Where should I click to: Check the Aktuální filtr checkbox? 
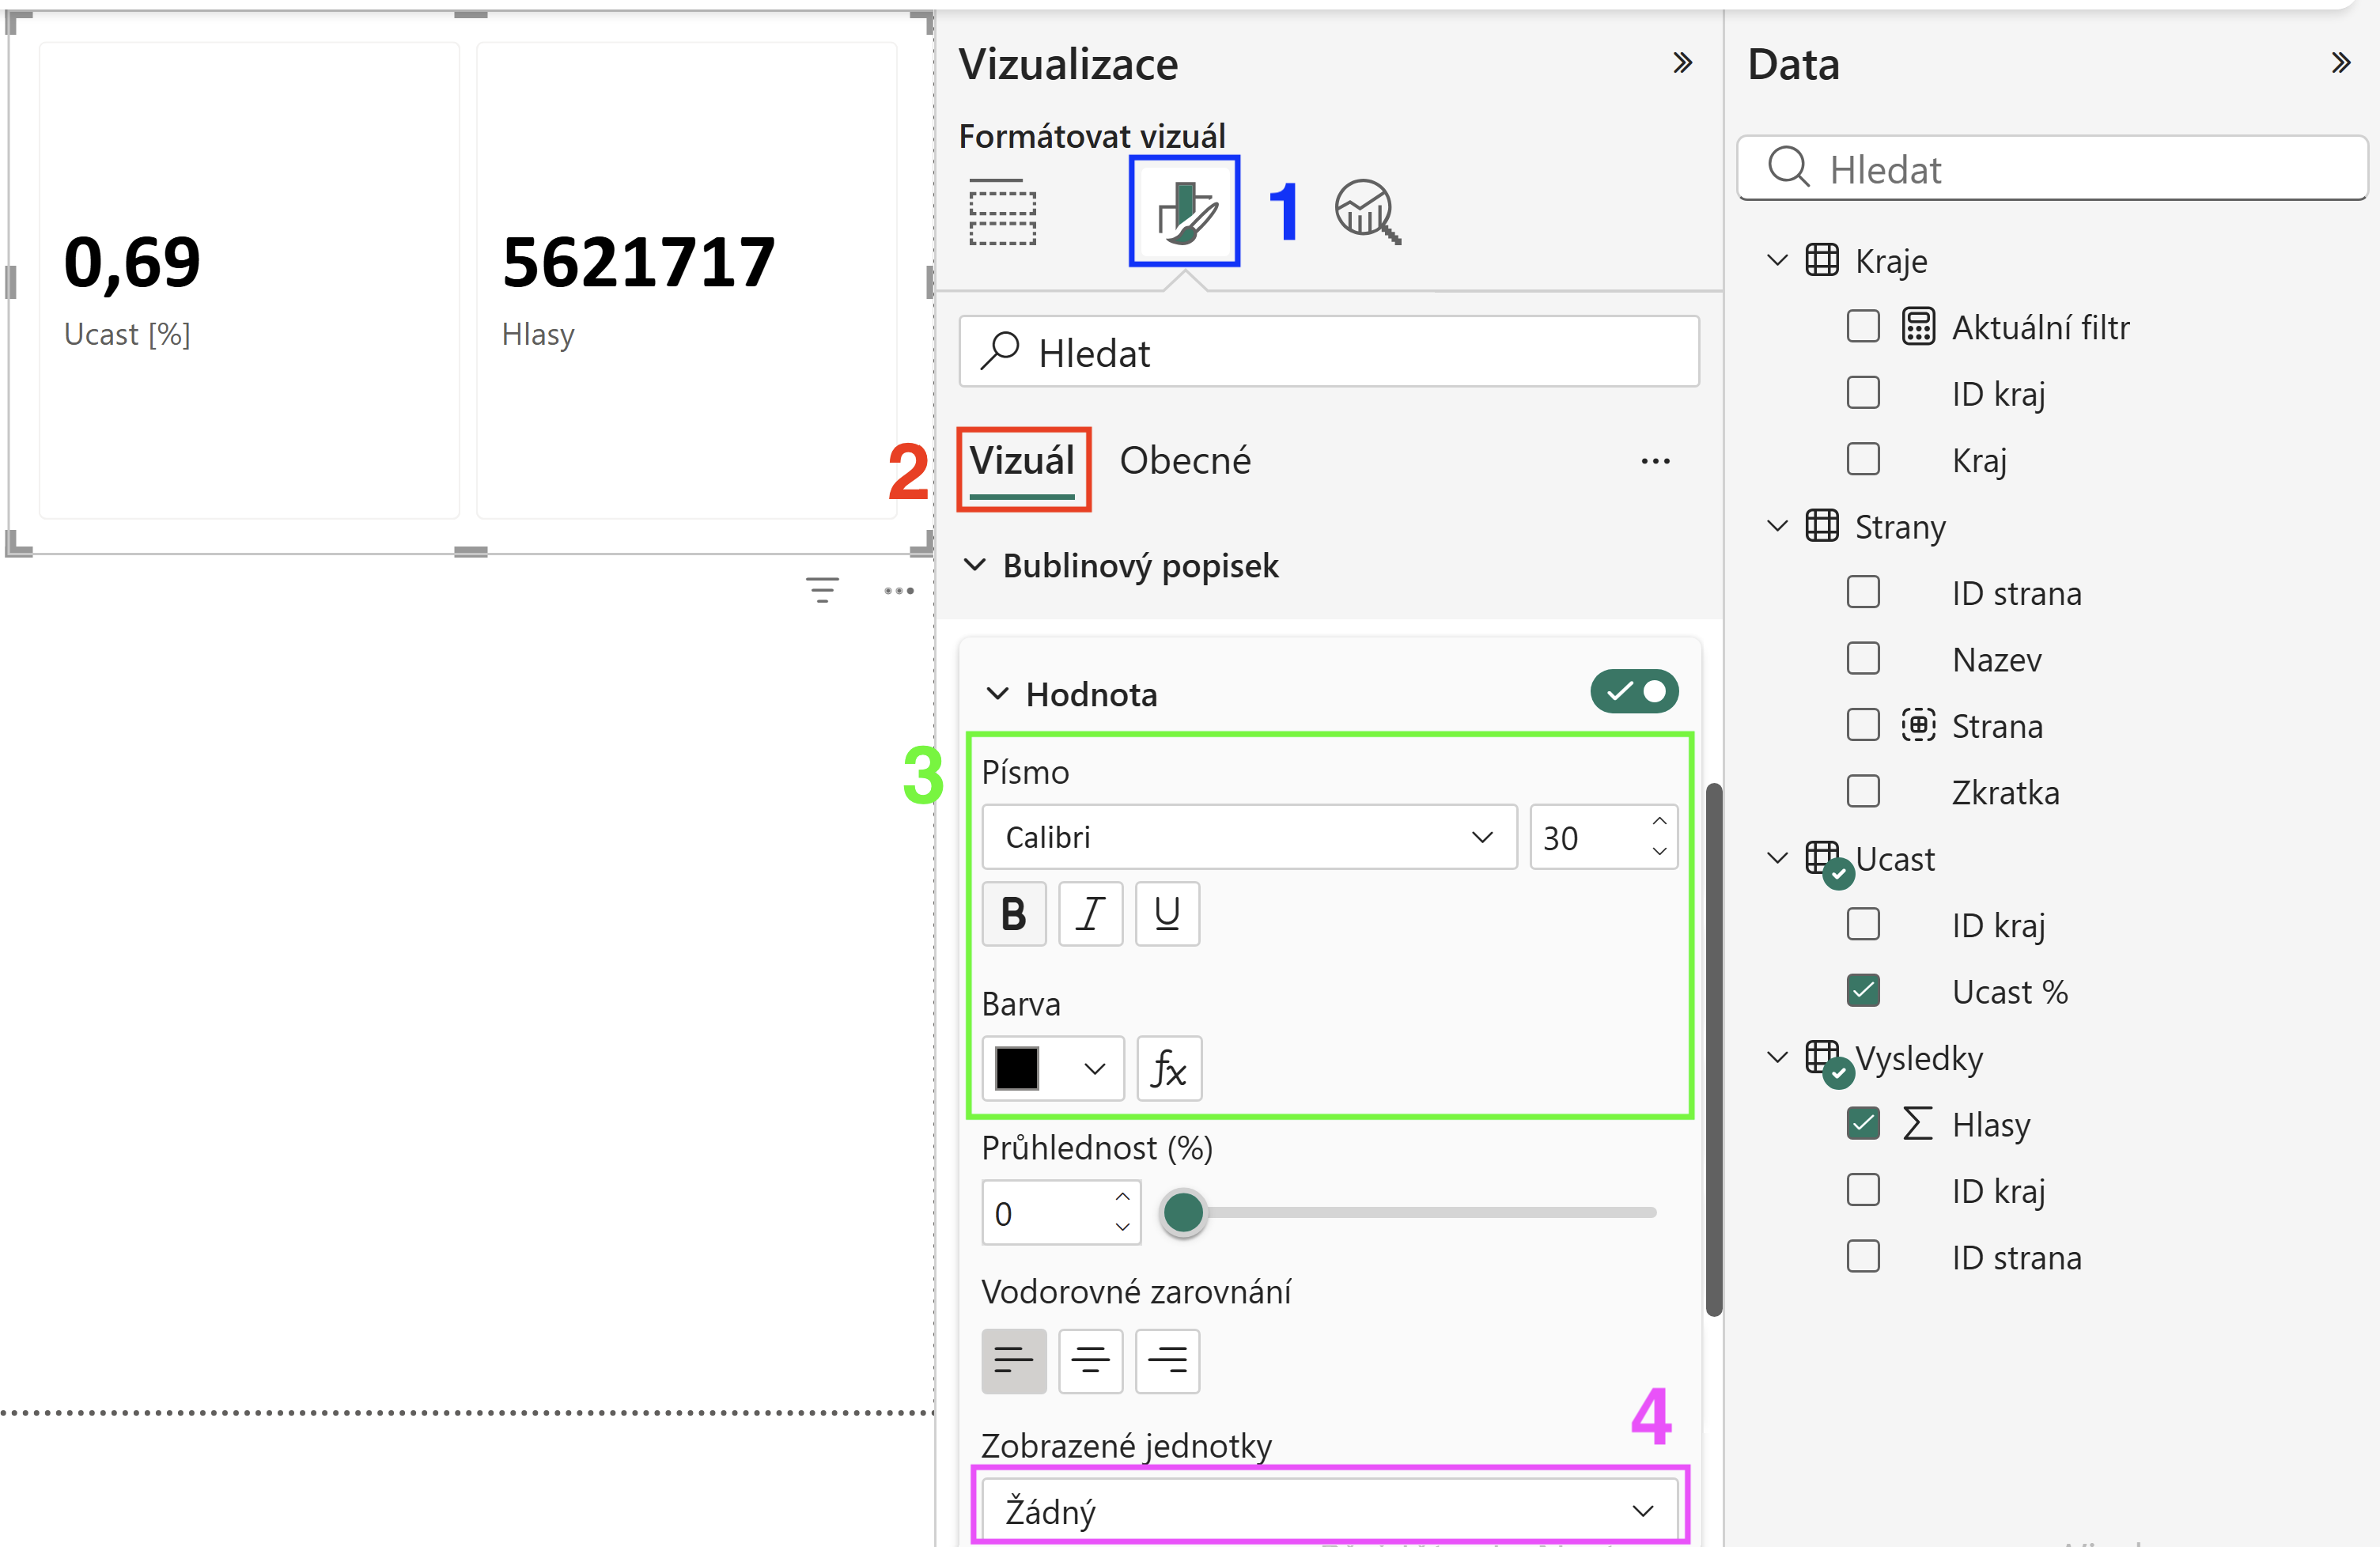(x=1863, y=327)
